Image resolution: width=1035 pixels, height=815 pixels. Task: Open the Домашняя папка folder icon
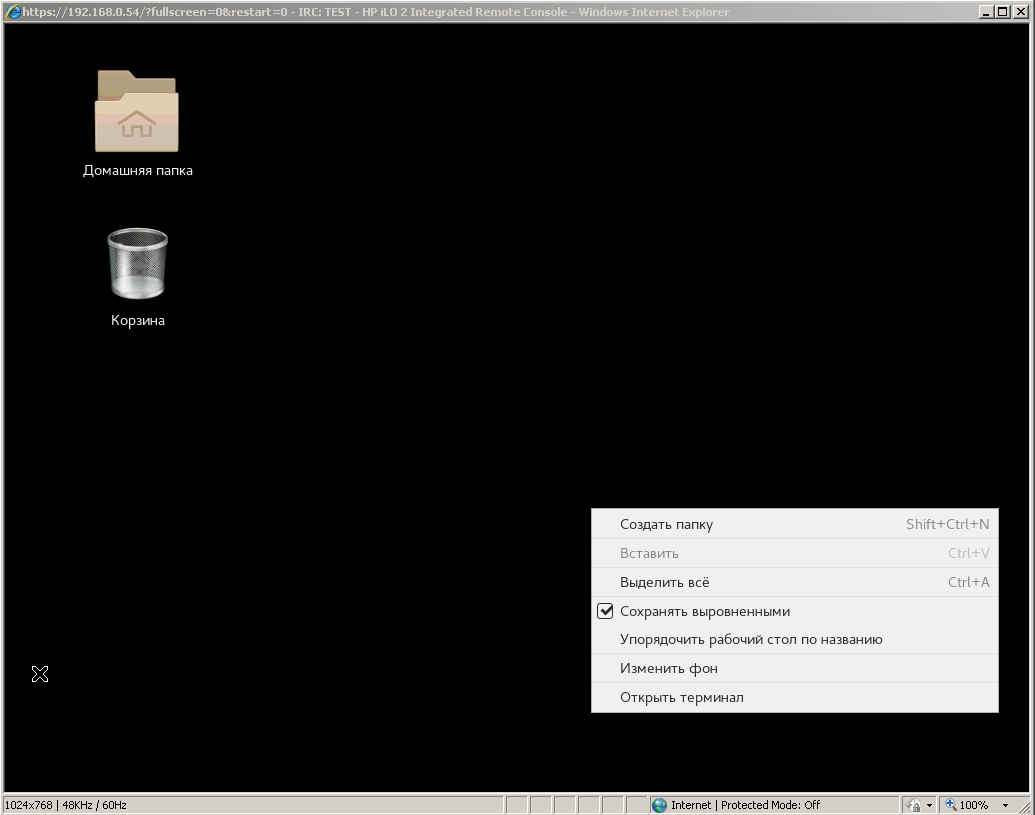point(137,111)
